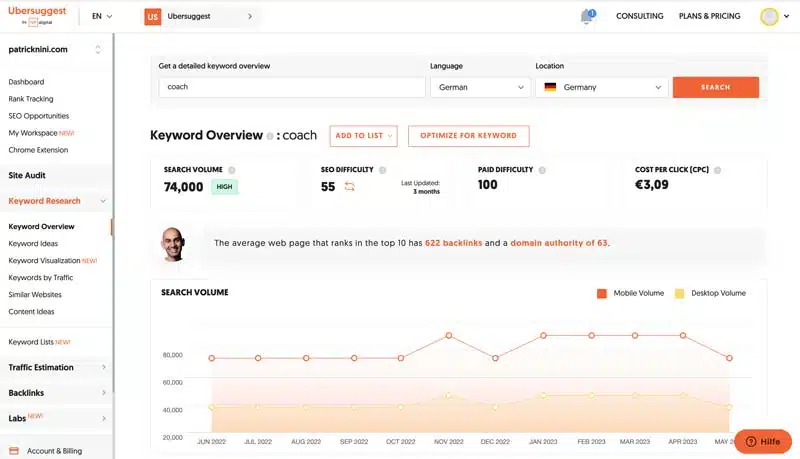The height and width of the screenshot is (459, 800).
Task: Open the EN language dropdown
Action: pos(102,16)
